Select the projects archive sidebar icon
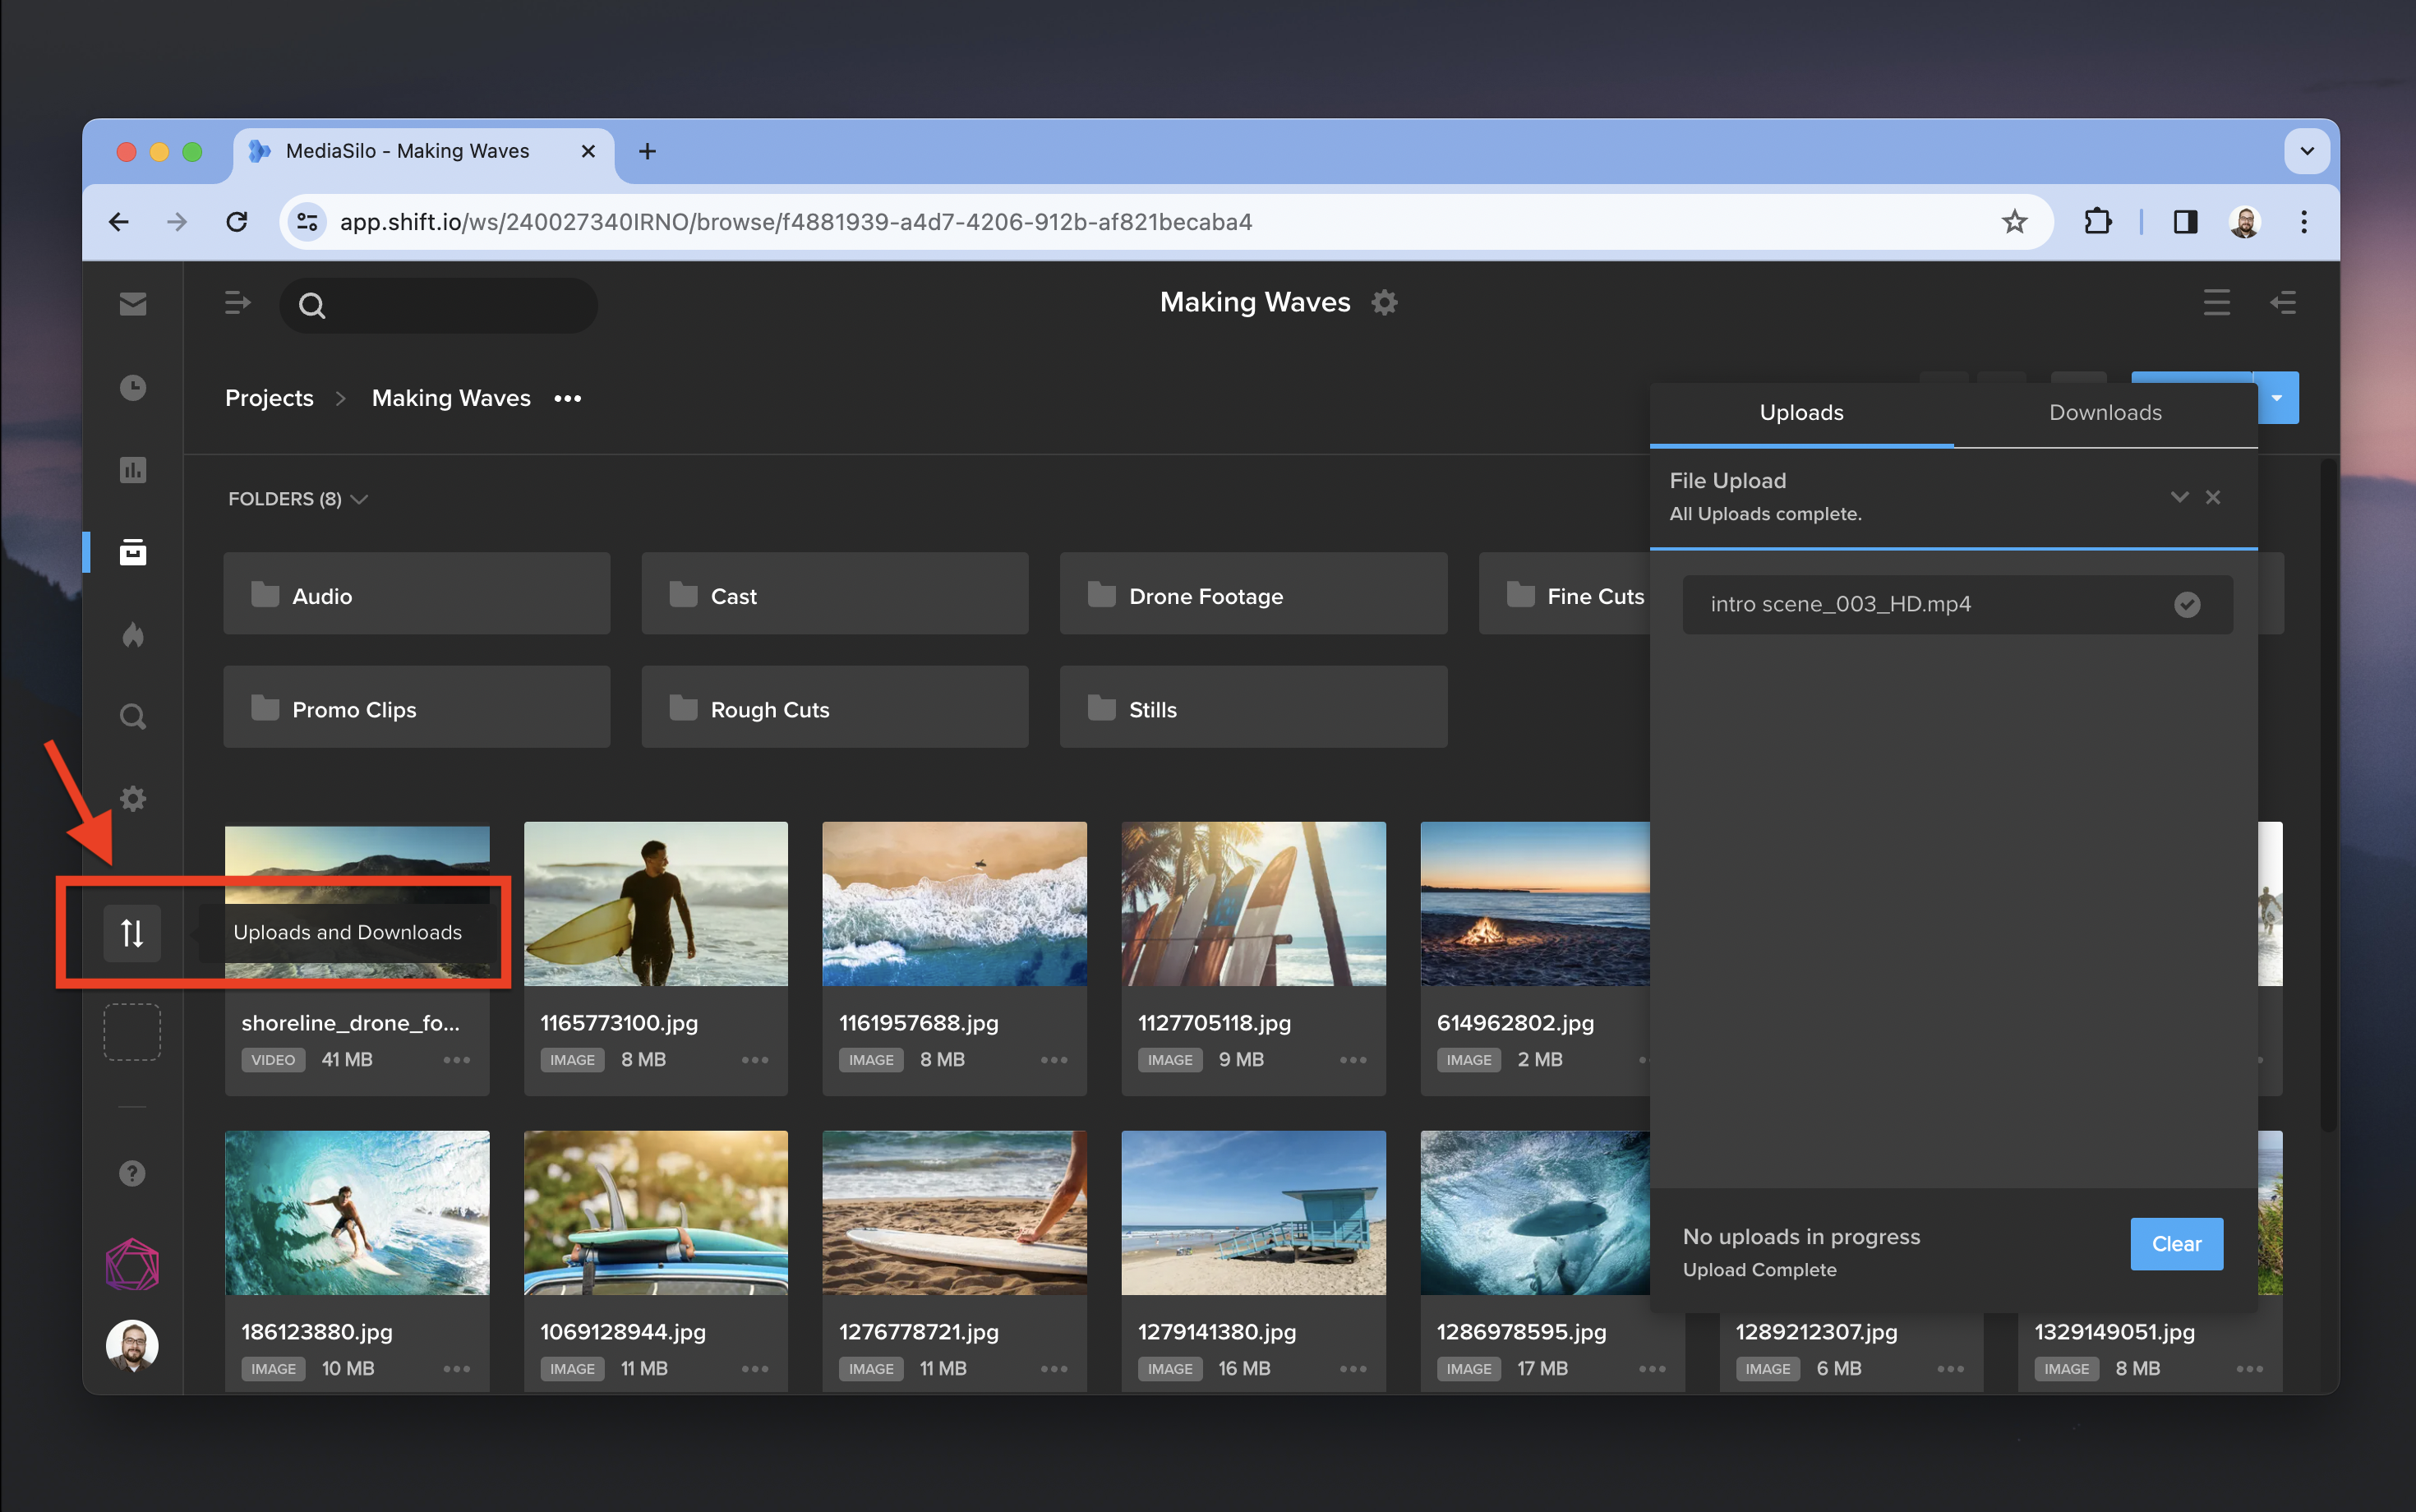 click(133, 552)
